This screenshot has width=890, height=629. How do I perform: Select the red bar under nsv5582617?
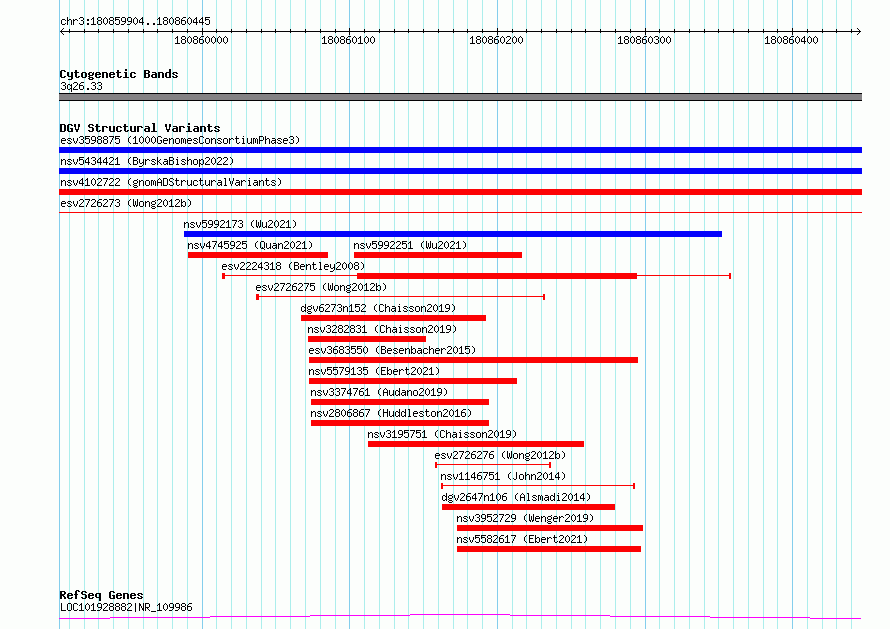(x=549, y=549)
